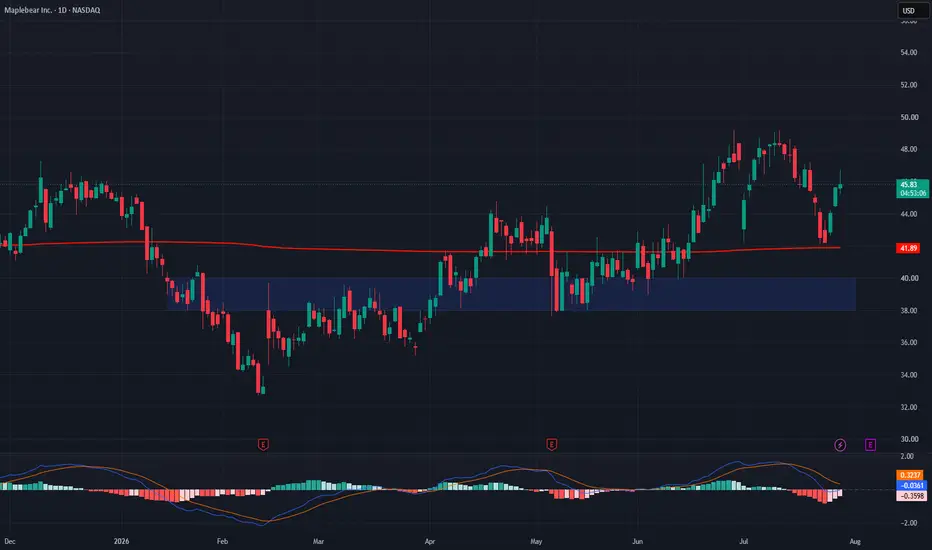Click the pink -0.3598 histogram value label
Image resolution: width=932 pixels, height=550 pixels.
coord(911,496)
